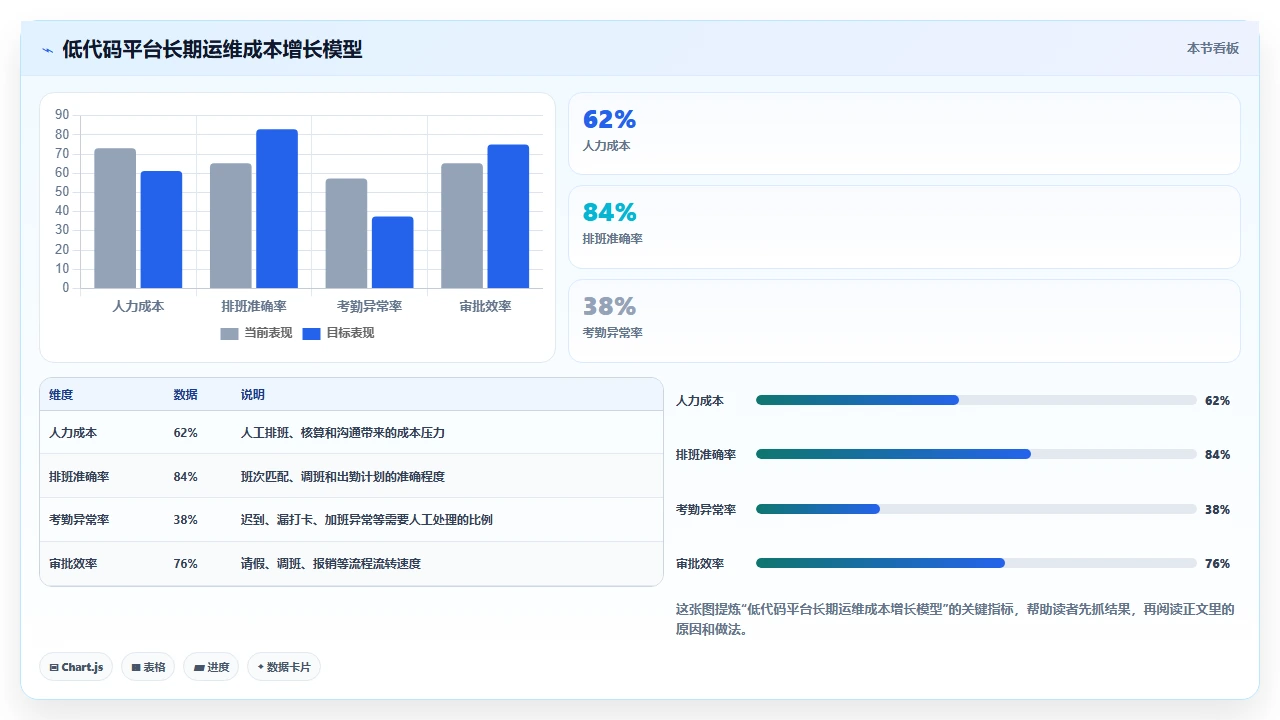Toggle the 目标表现 legend swatch
This screenshot has width=1280, height=720.
(x=311, y=333)
